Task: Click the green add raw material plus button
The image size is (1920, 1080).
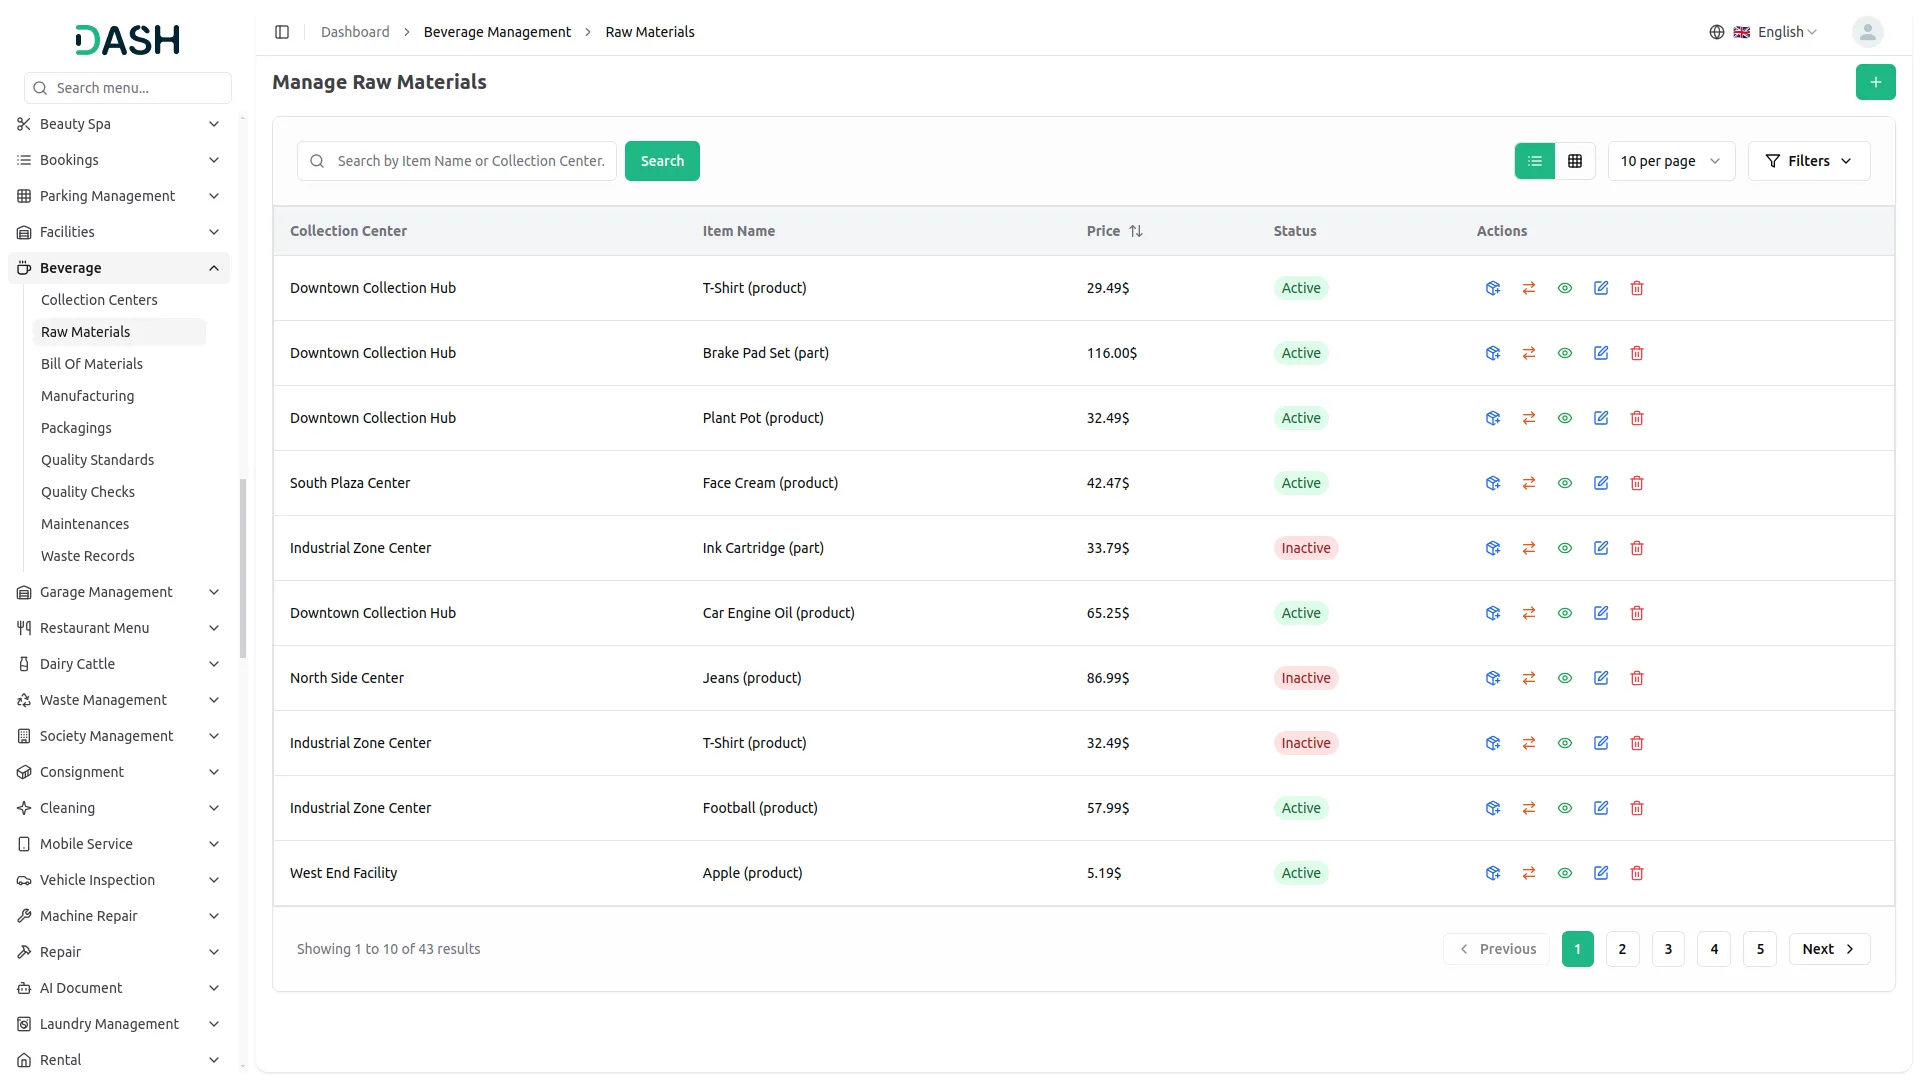Action: (1875, 82)
